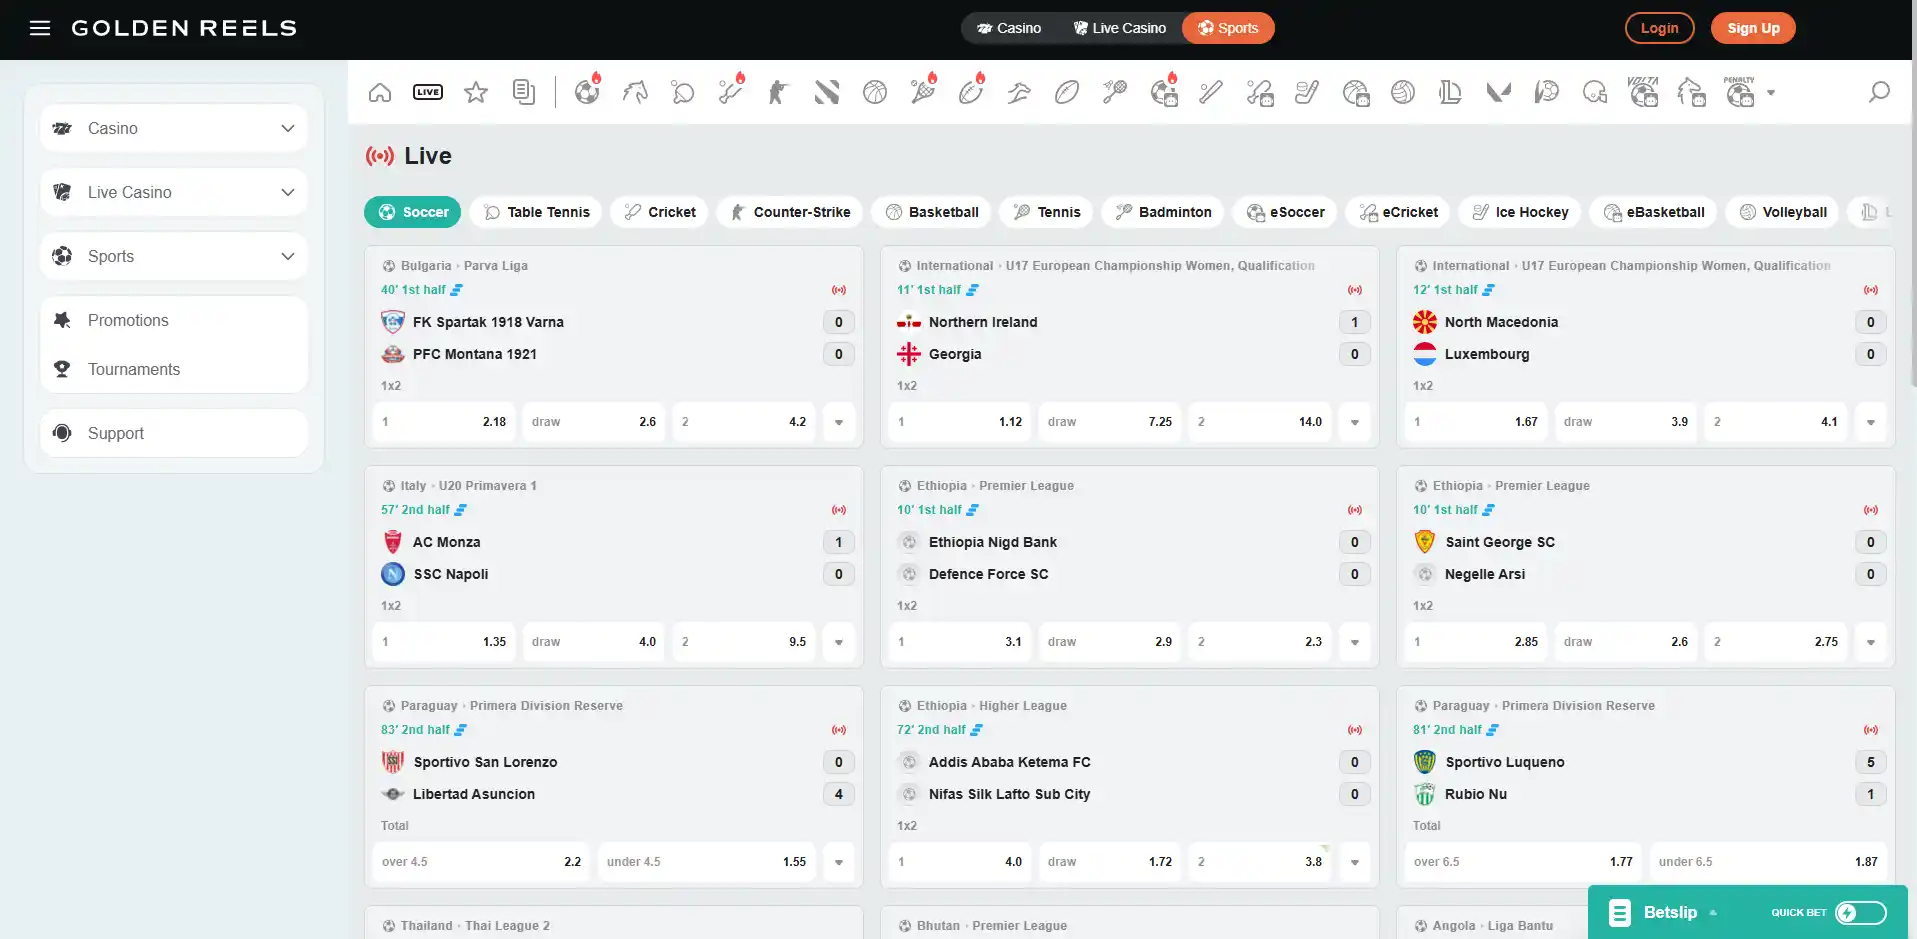This screenshot has height=939, width=1917.
Task: Select the Cricket live filter
Action: (x=659, y=212)
